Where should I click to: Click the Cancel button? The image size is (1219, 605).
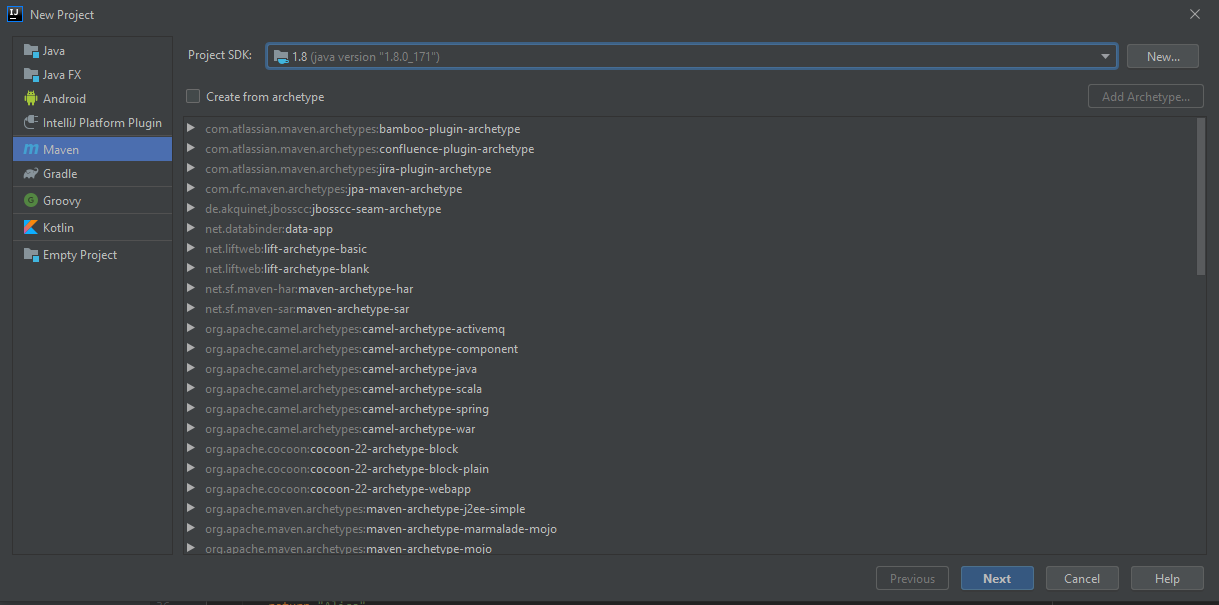pos(1082,578)
